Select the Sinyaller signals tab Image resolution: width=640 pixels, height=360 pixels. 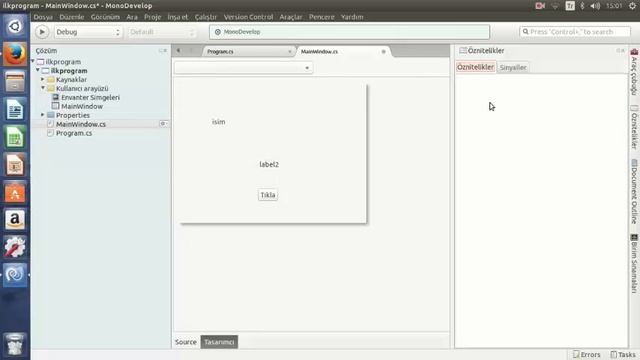coord(513,67)
